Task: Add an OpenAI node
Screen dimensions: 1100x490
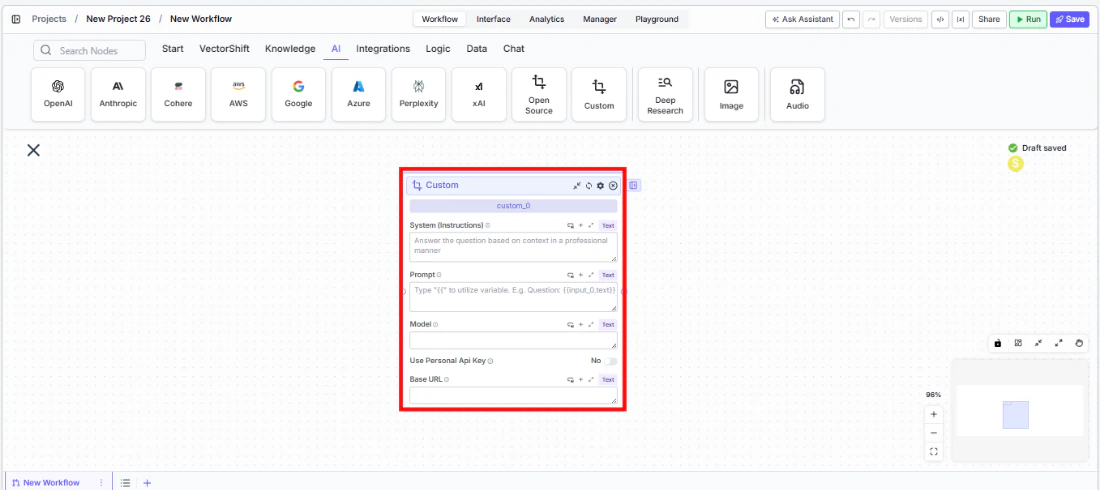Action: (x=58, y=94)
